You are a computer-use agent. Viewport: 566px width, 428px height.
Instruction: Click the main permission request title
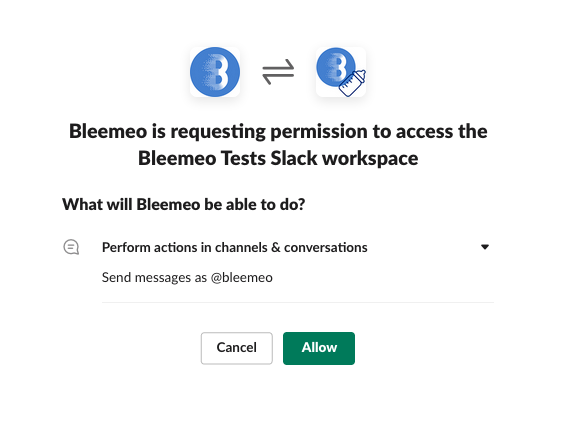[x=278, y=145]
